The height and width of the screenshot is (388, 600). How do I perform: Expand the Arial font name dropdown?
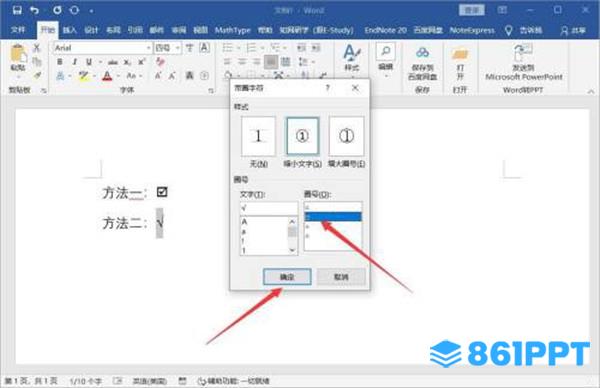(148, 48)
